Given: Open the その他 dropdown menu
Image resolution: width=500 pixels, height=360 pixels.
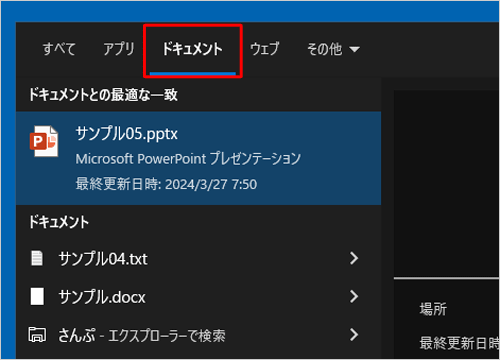Looking at the screenshot, I should (x=333, y=49).
